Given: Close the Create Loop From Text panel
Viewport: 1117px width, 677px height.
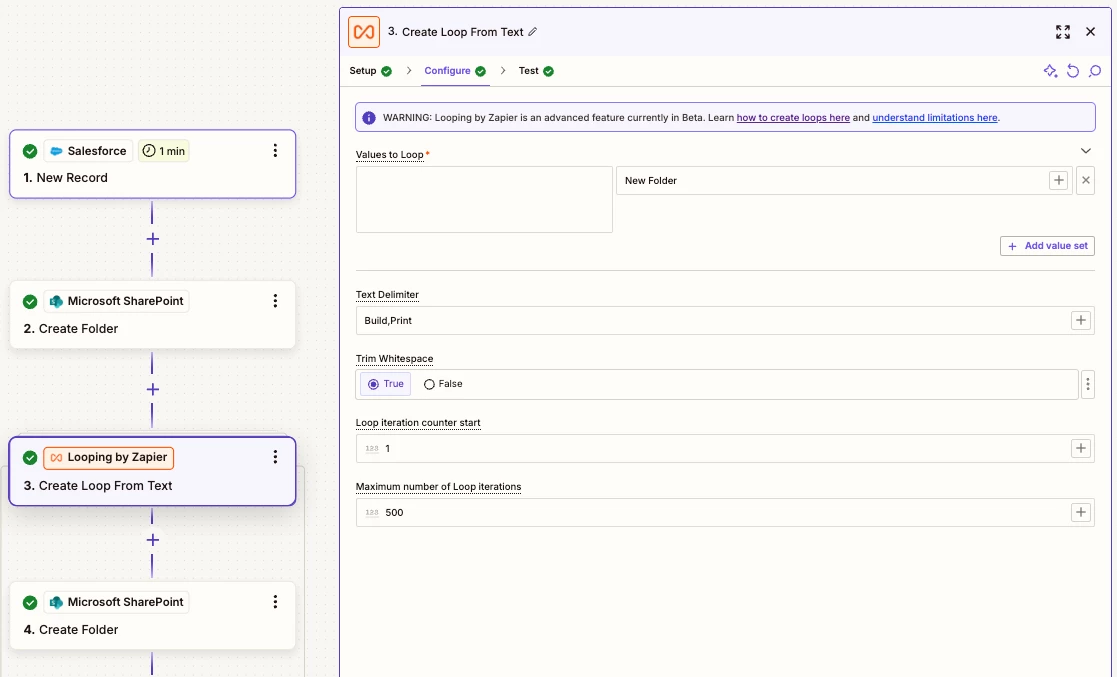Looking at the screenshot, I should point(1090,32).
